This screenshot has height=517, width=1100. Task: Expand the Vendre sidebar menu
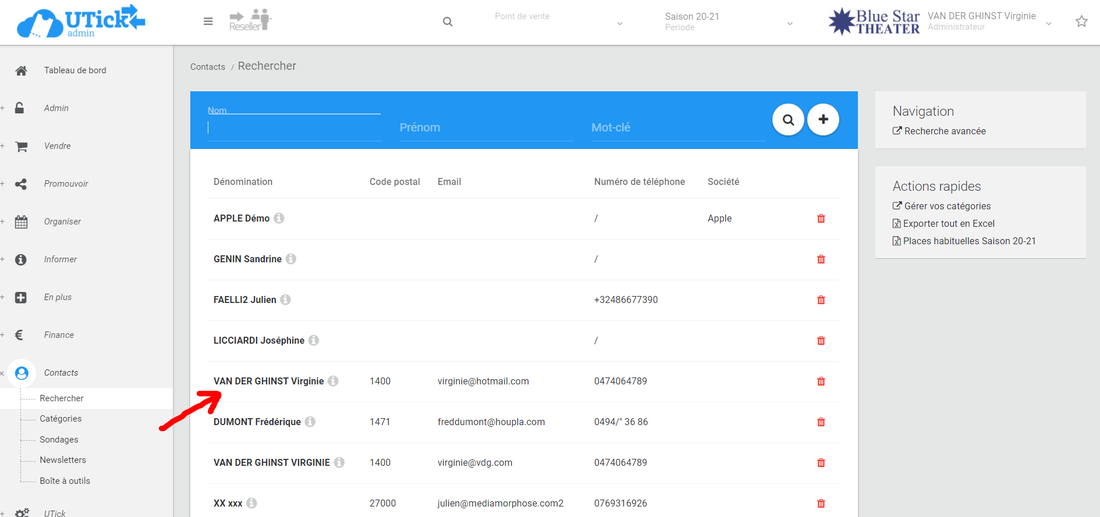pyautogui.click(x=57, y=146)
